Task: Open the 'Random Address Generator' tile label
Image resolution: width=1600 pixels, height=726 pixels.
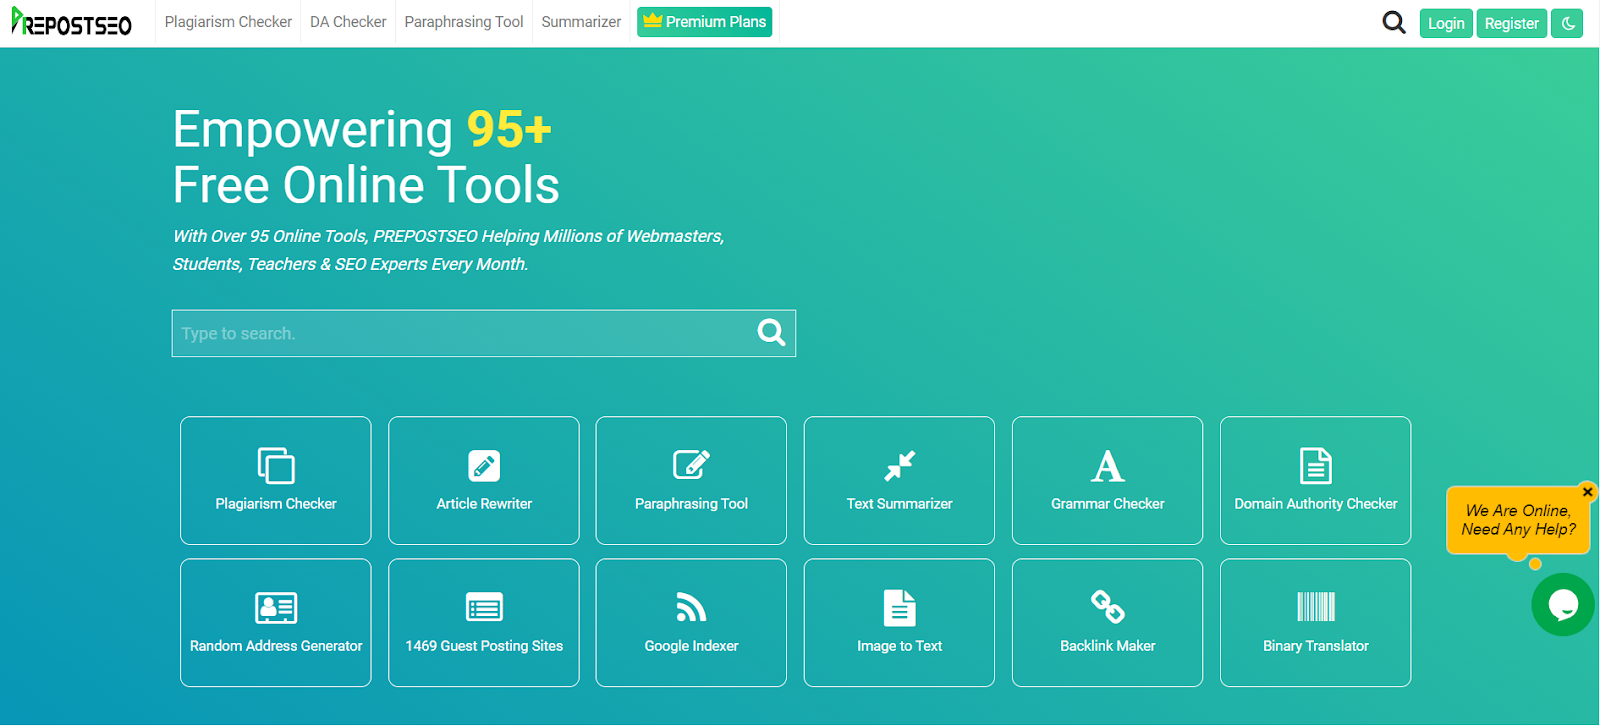Action: tap(276, 646)
